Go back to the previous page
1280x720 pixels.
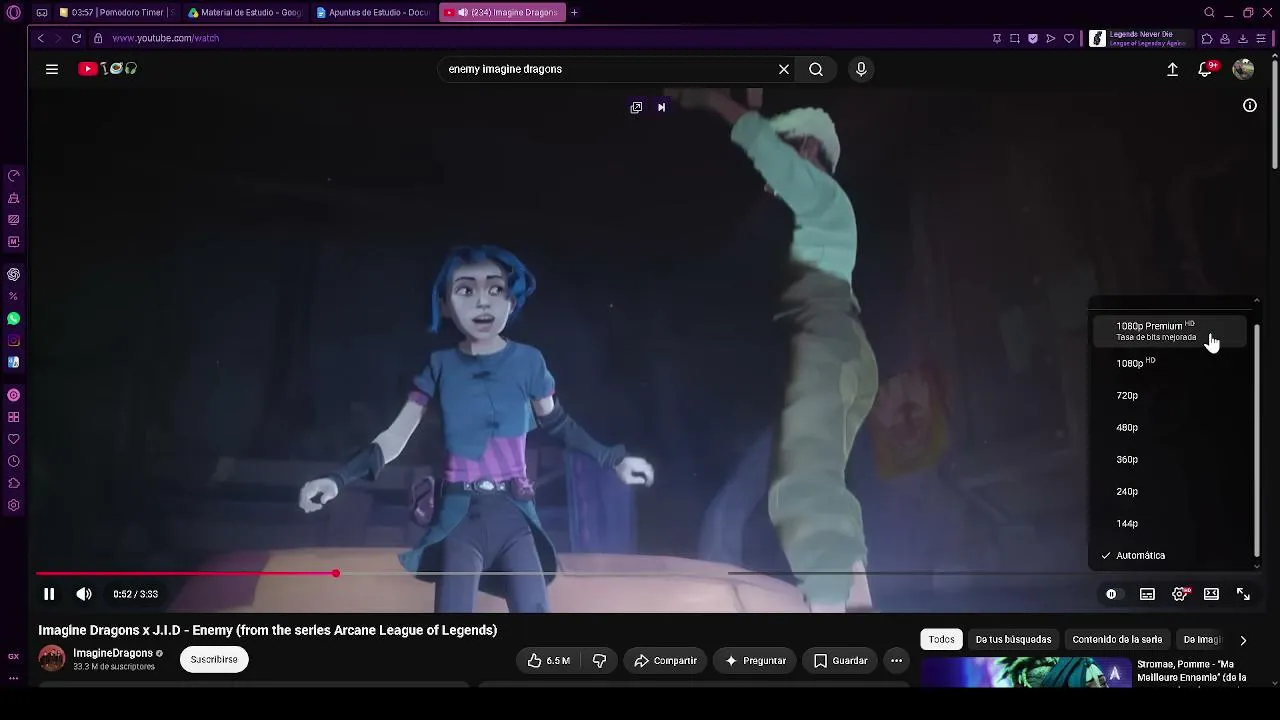pyautogui.click(x=40, y=38)
